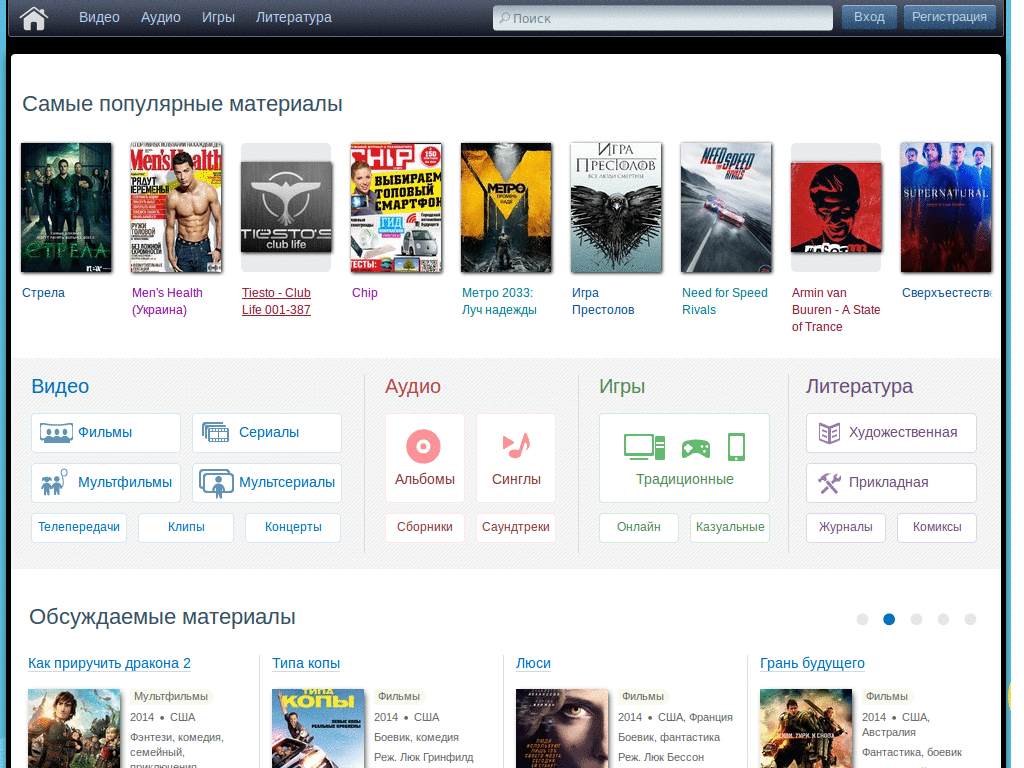The width and height of the screenshot is (1024, 768).
Task: Click the mobile phone icon in Игры
Action: click(x=737, y=447)
